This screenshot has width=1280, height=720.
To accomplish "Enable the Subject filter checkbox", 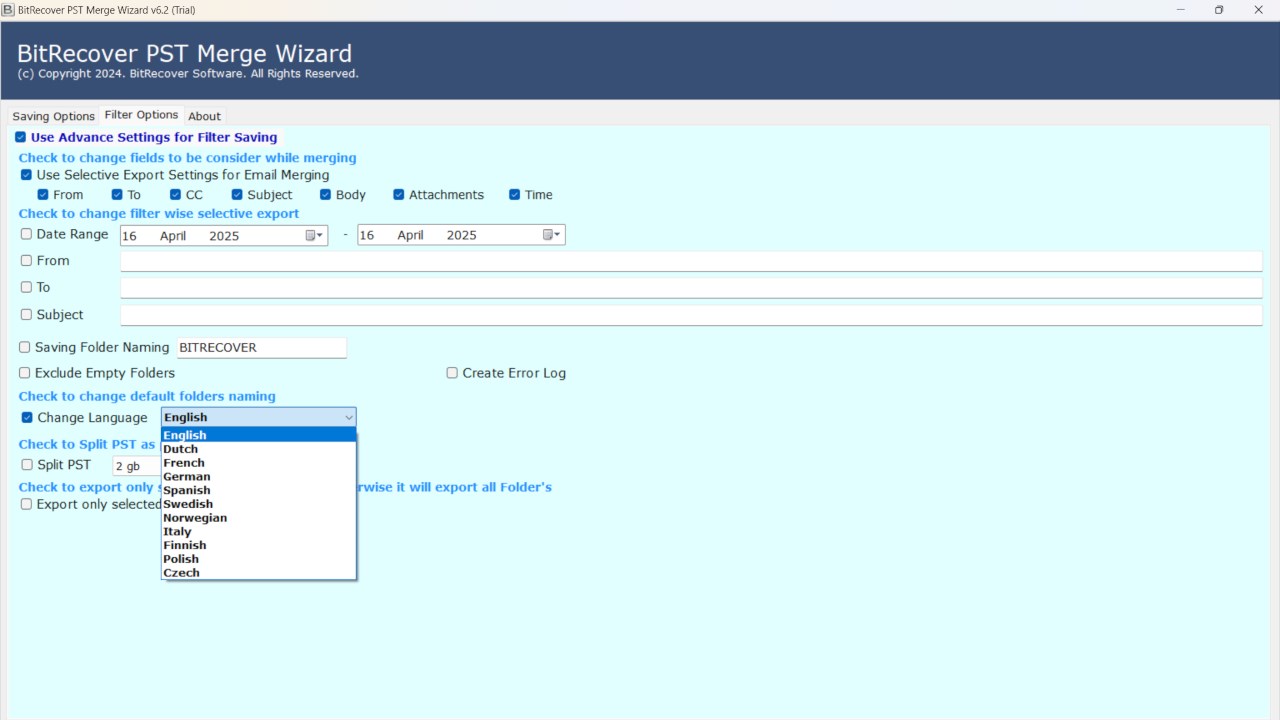I will (x=26, y=314).
